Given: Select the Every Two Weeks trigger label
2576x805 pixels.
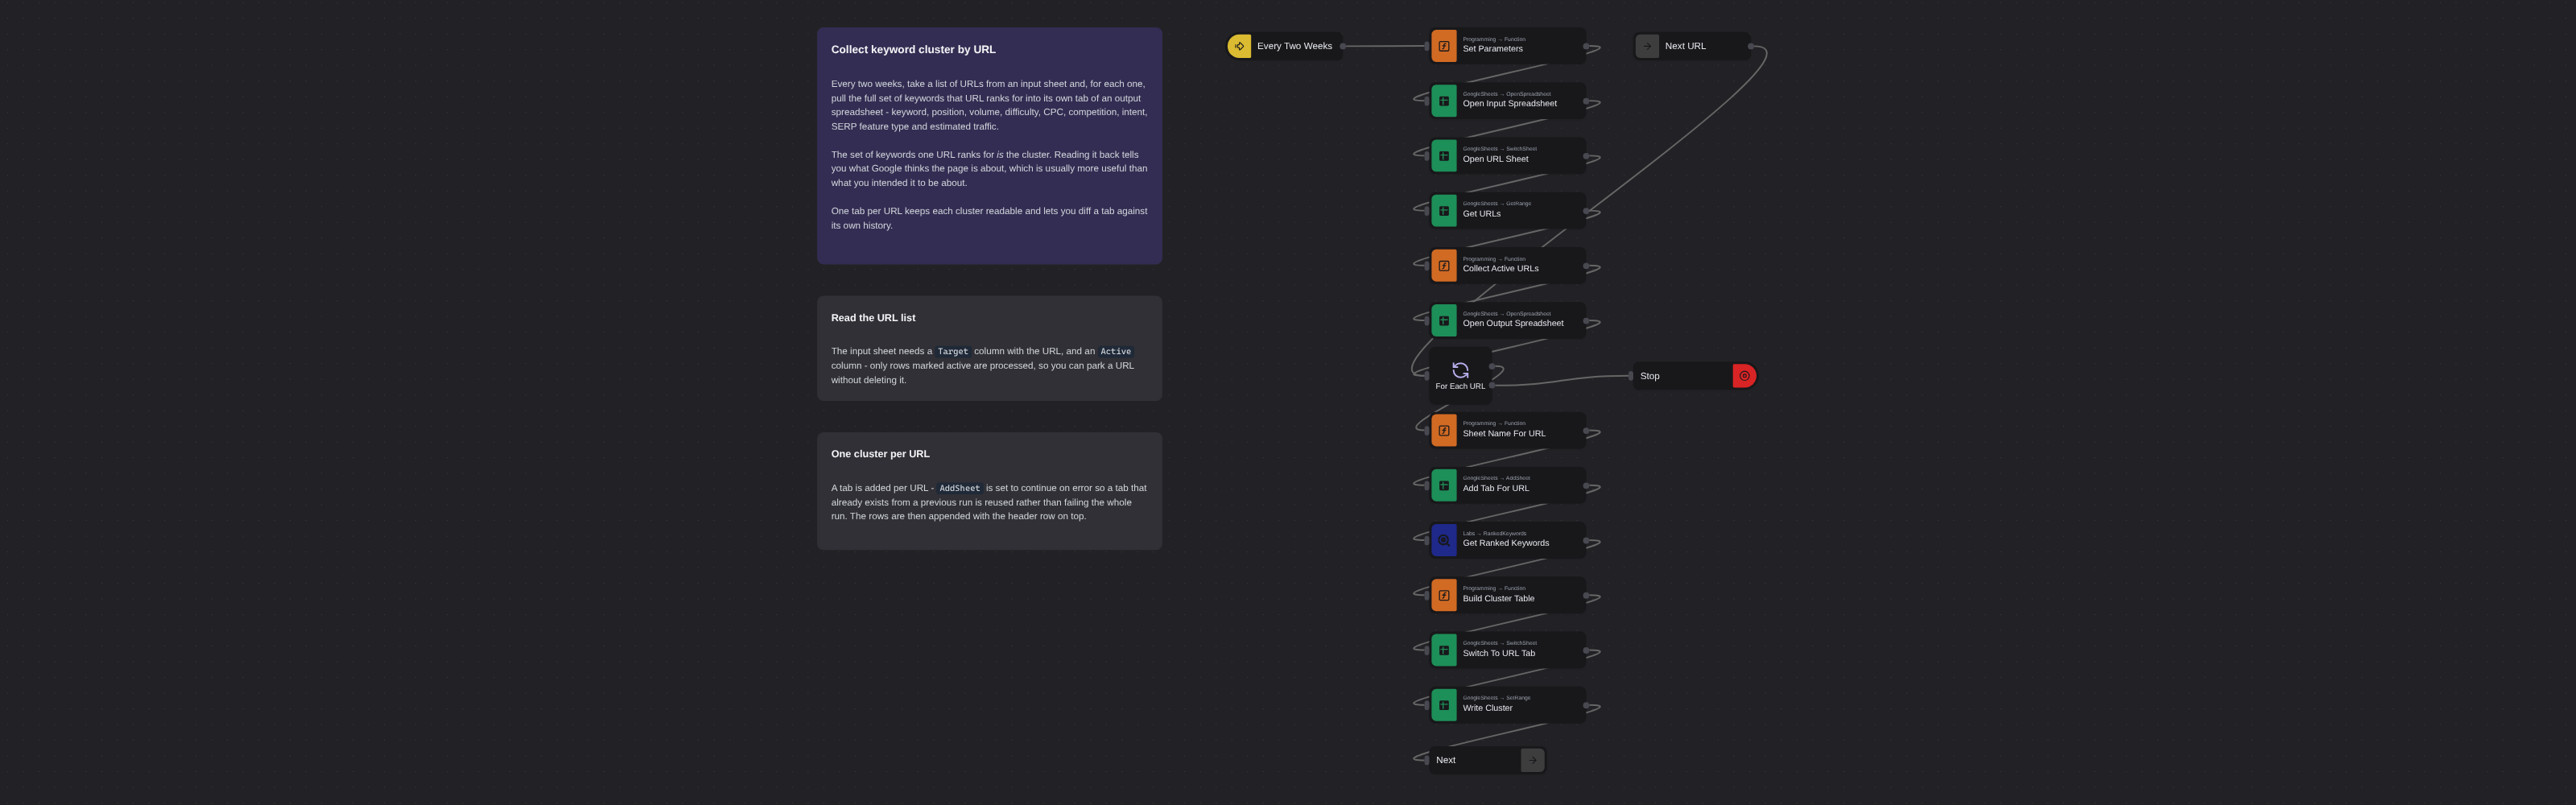Looking at the screenshot, I should [x=1294, y=46].
